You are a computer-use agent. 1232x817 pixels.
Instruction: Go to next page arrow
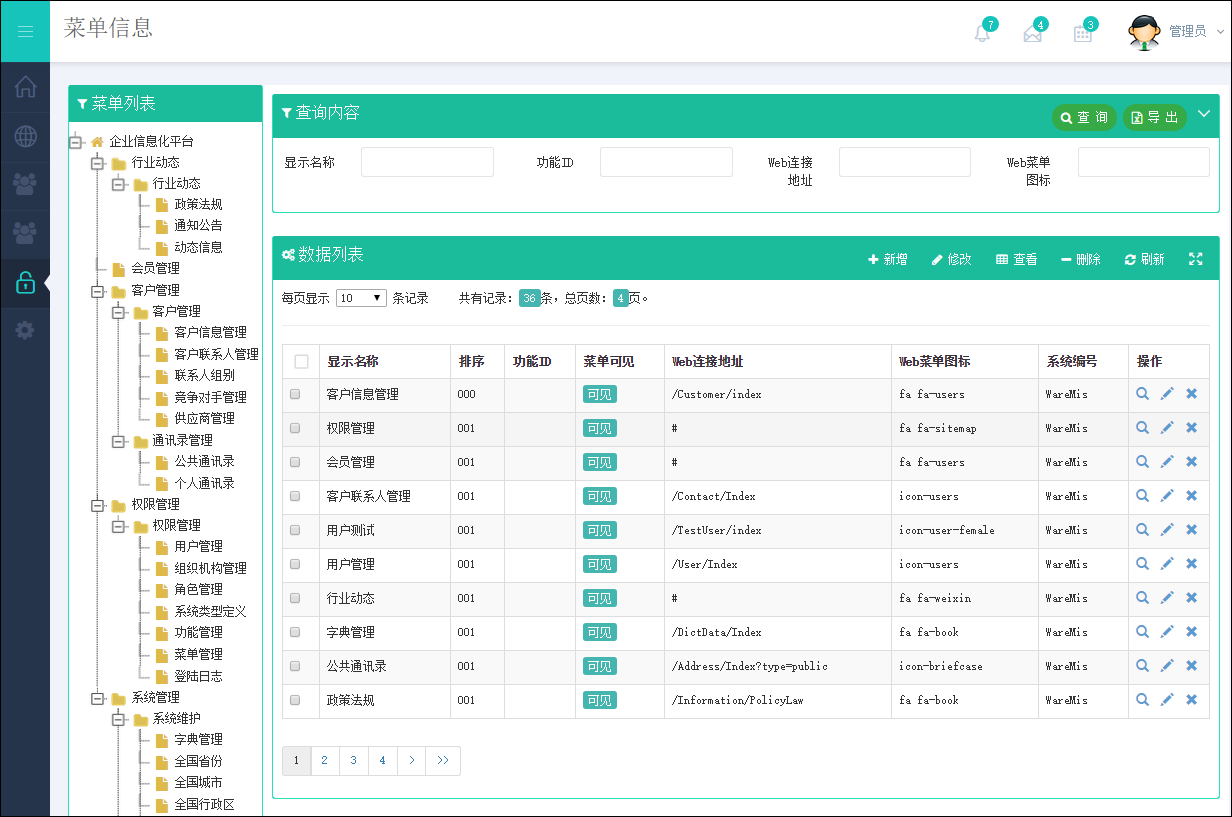click(412, 761)
